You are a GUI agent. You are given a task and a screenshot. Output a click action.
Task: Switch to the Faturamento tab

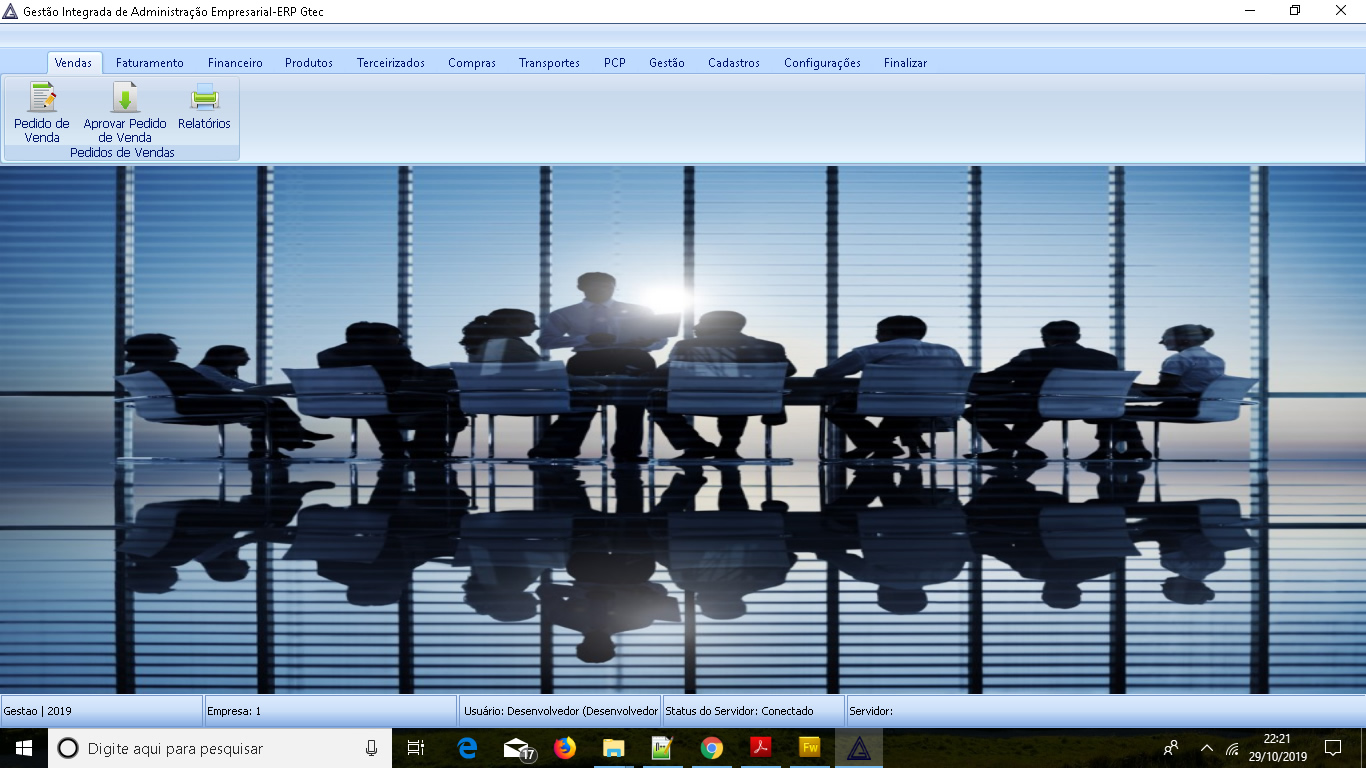[x=150, y=63]
